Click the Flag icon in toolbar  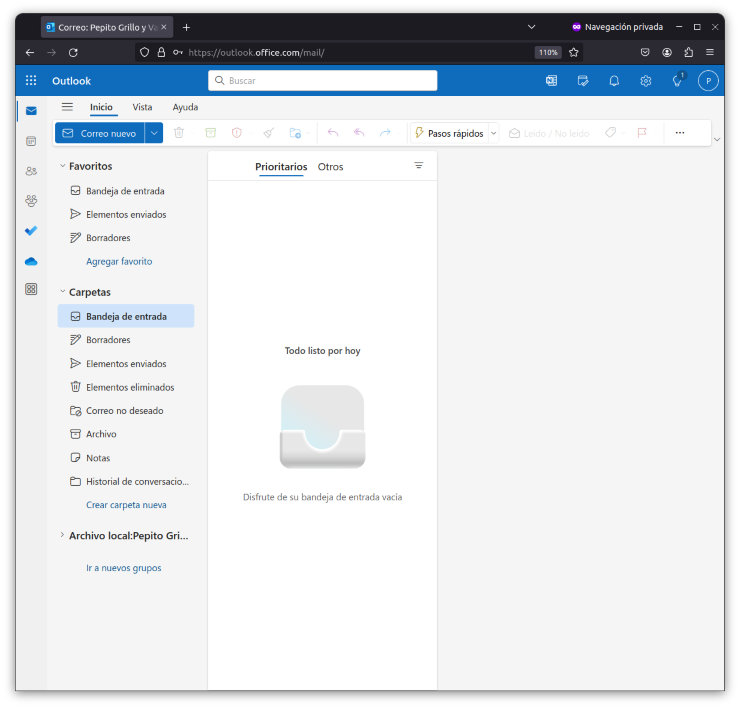click(642, 133)
